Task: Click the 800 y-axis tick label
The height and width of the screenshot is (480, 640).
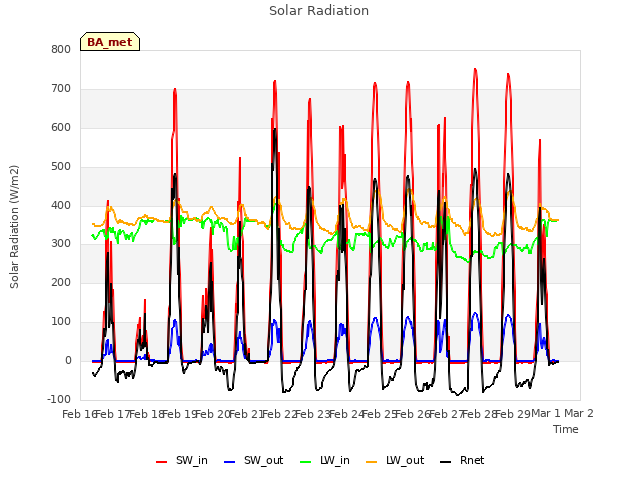Action: pyautogui.click(x=61, y=49)
